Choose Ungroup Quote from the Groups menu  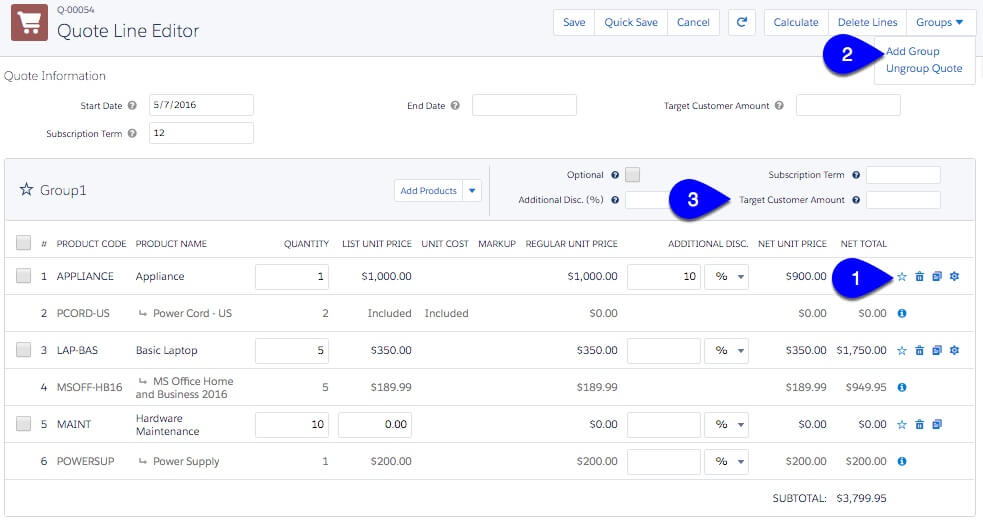[923, 68]
